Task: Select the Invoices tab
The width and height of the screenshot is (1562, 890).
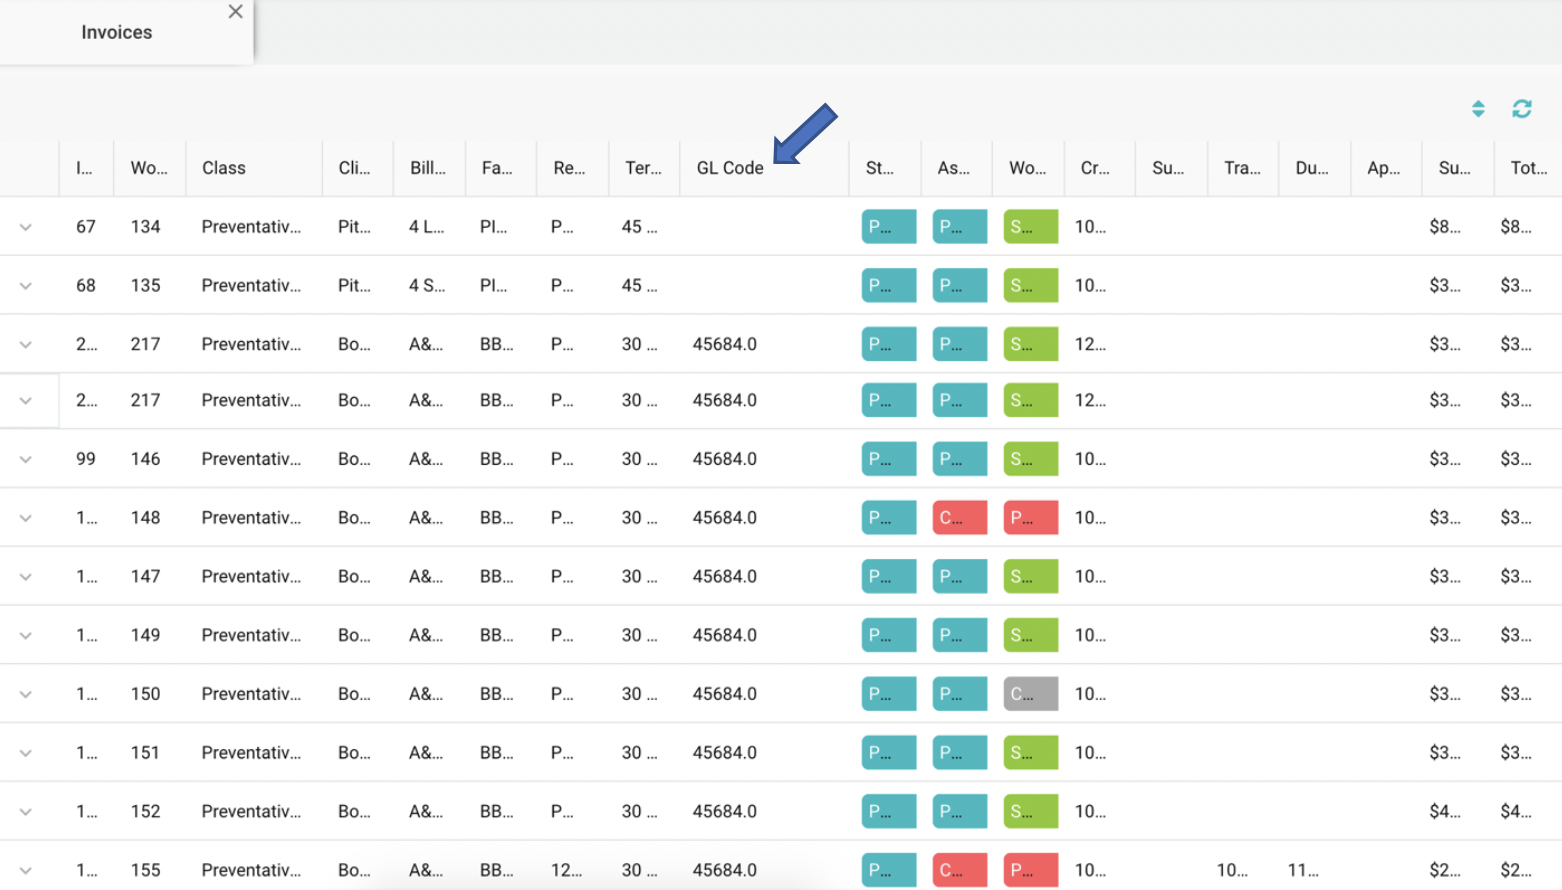Action: point(116,32)
